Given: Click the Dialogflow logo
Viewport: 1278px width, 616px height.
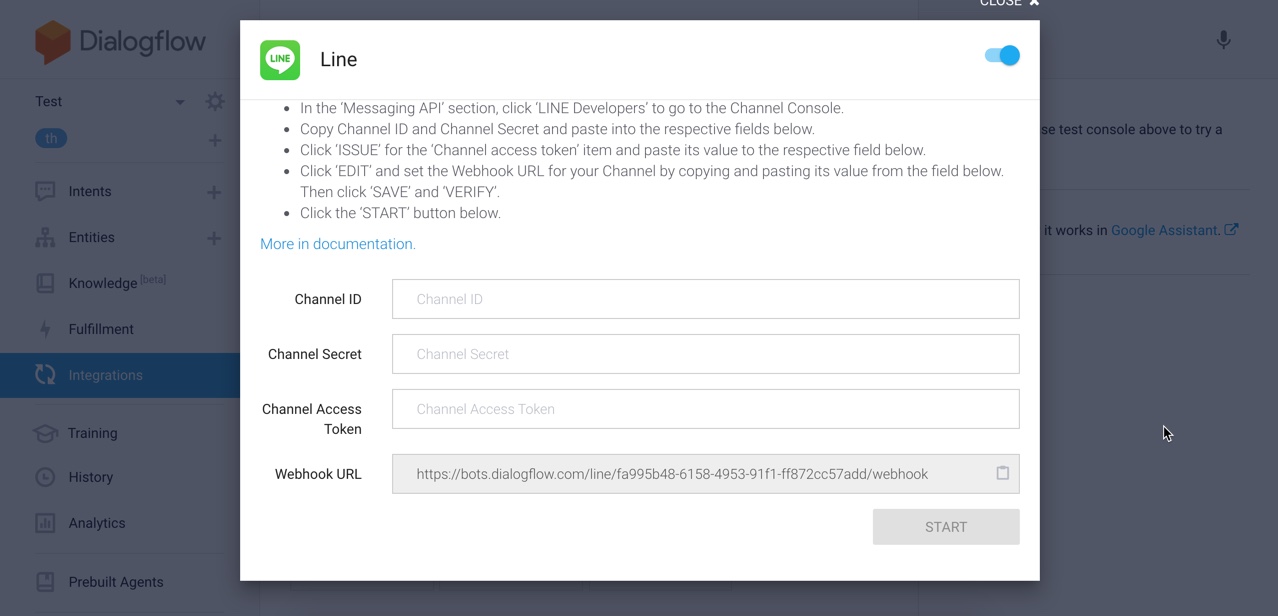Looking at the screenshot, I should (120, 42).
